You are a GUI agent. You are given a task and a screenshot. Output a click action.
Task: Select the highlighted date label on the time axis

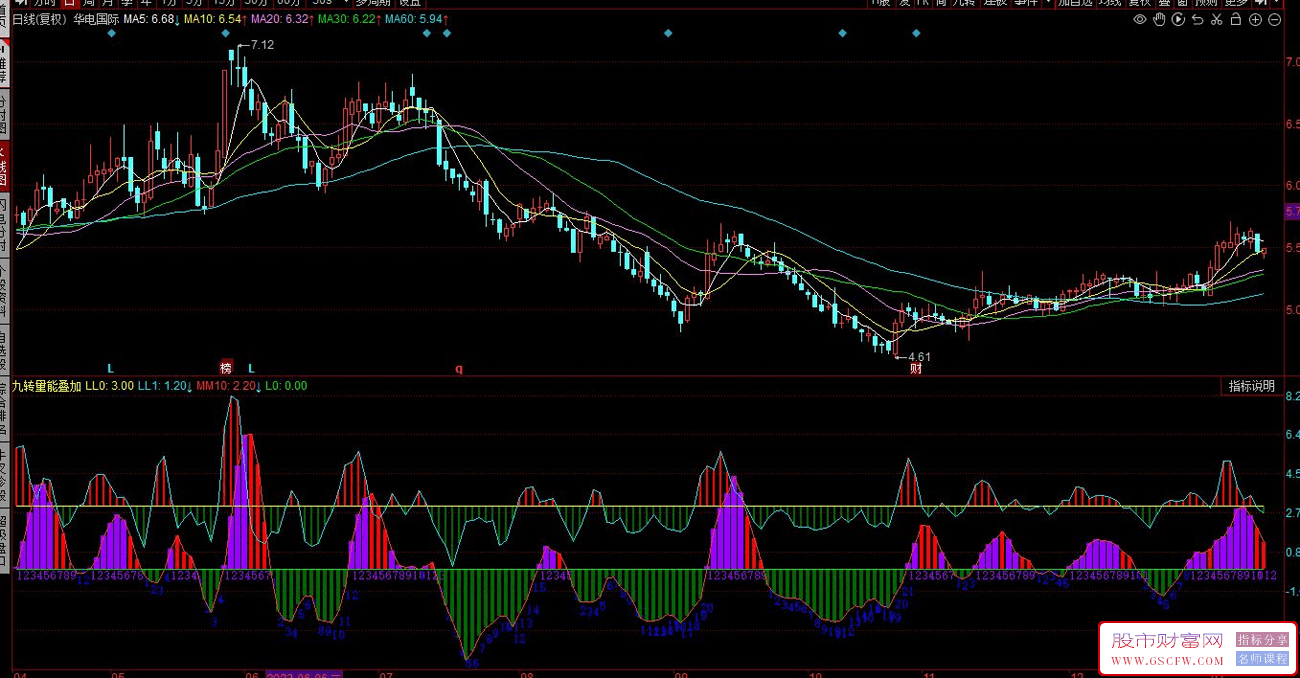point(304,674)
